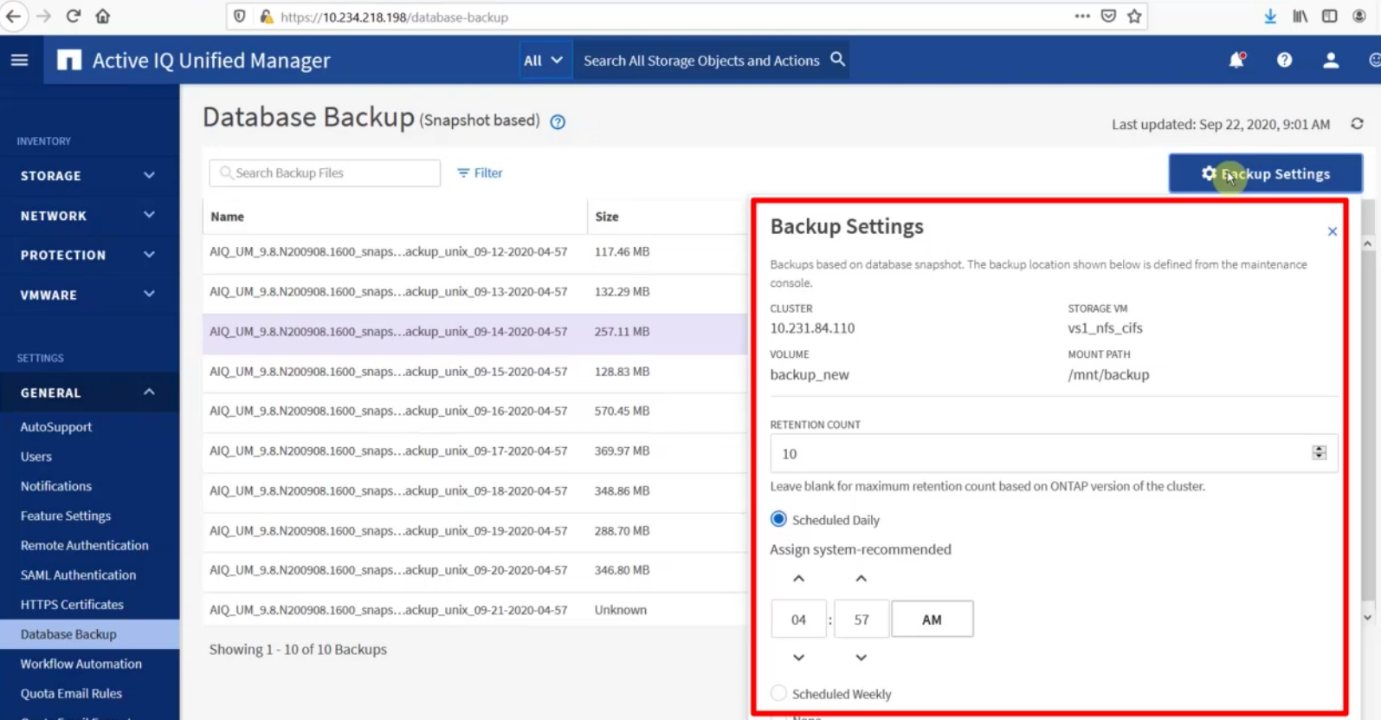Expand the Storage inventory section
Screen dimensions: 1381x720
(x=88, y=175)
